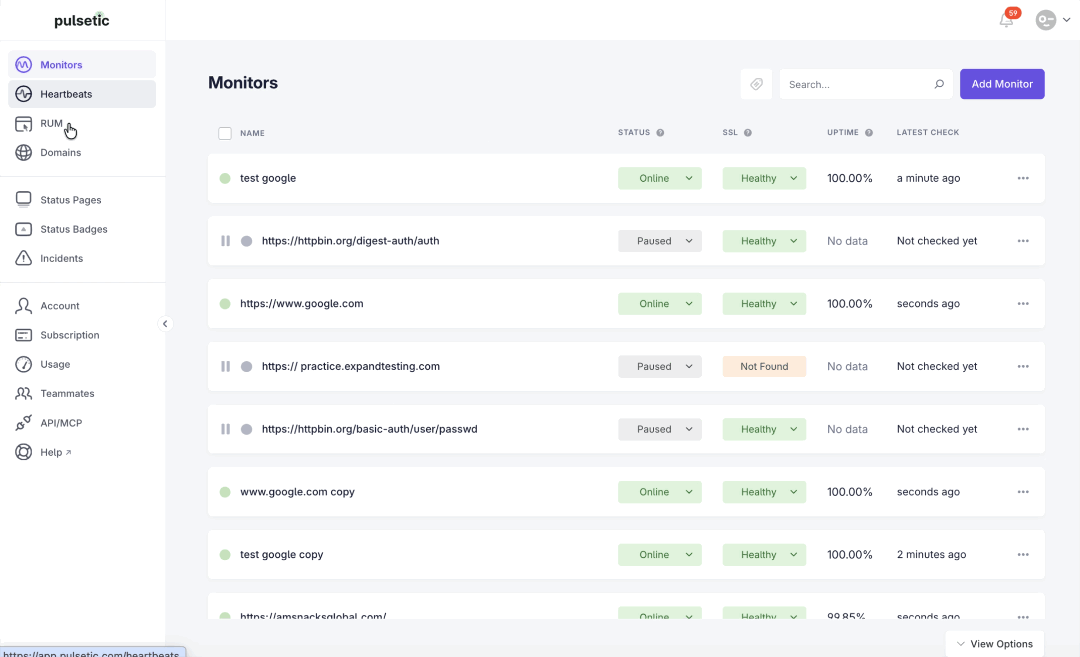Screen dimensions: 1080x657
Task: Open more options for https://www.google.com
Action: tap(1023, 304)
